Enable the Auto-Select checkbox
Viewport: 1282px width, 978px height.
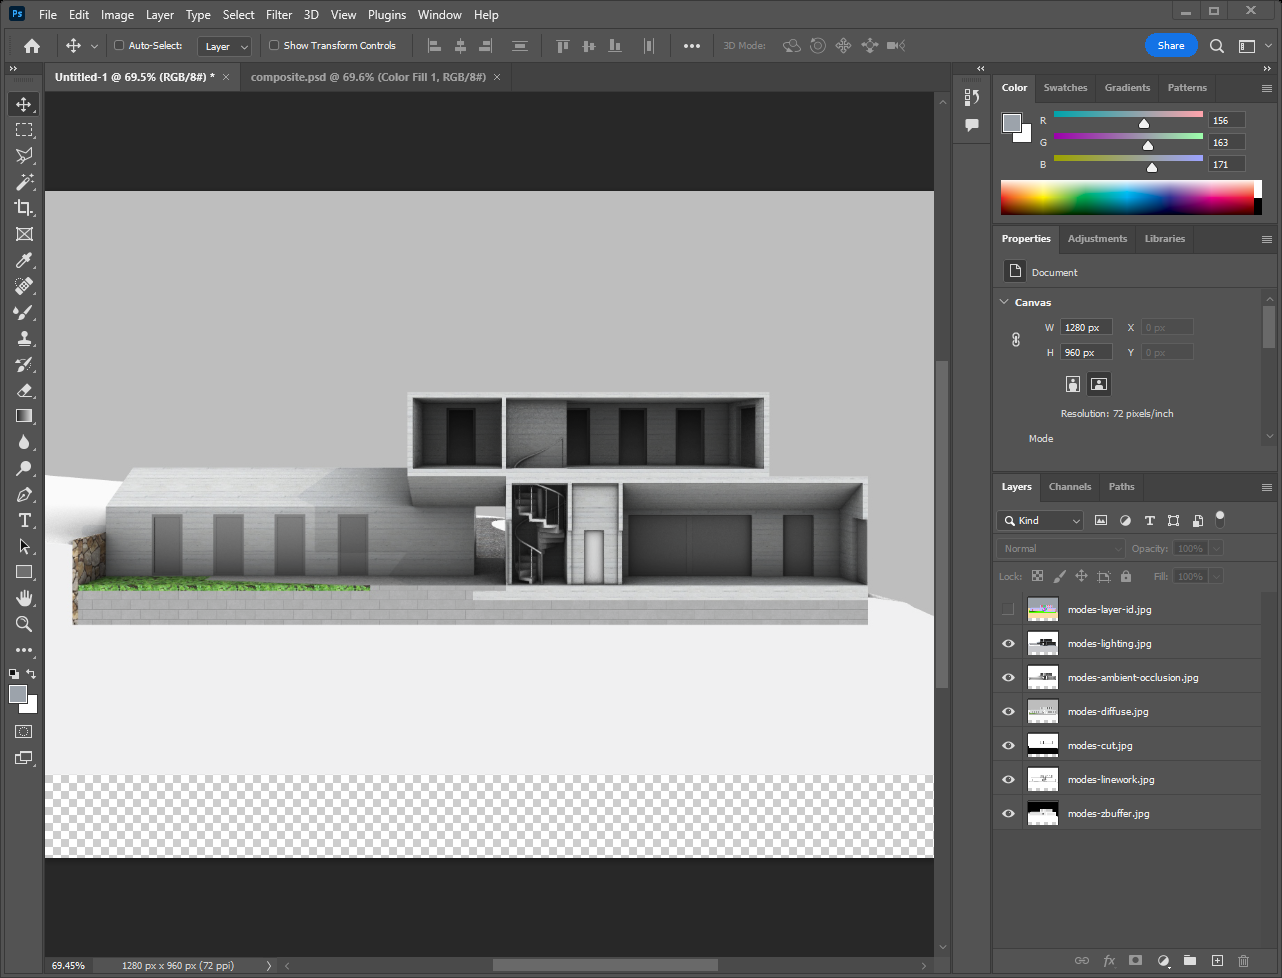click(119, 45)
